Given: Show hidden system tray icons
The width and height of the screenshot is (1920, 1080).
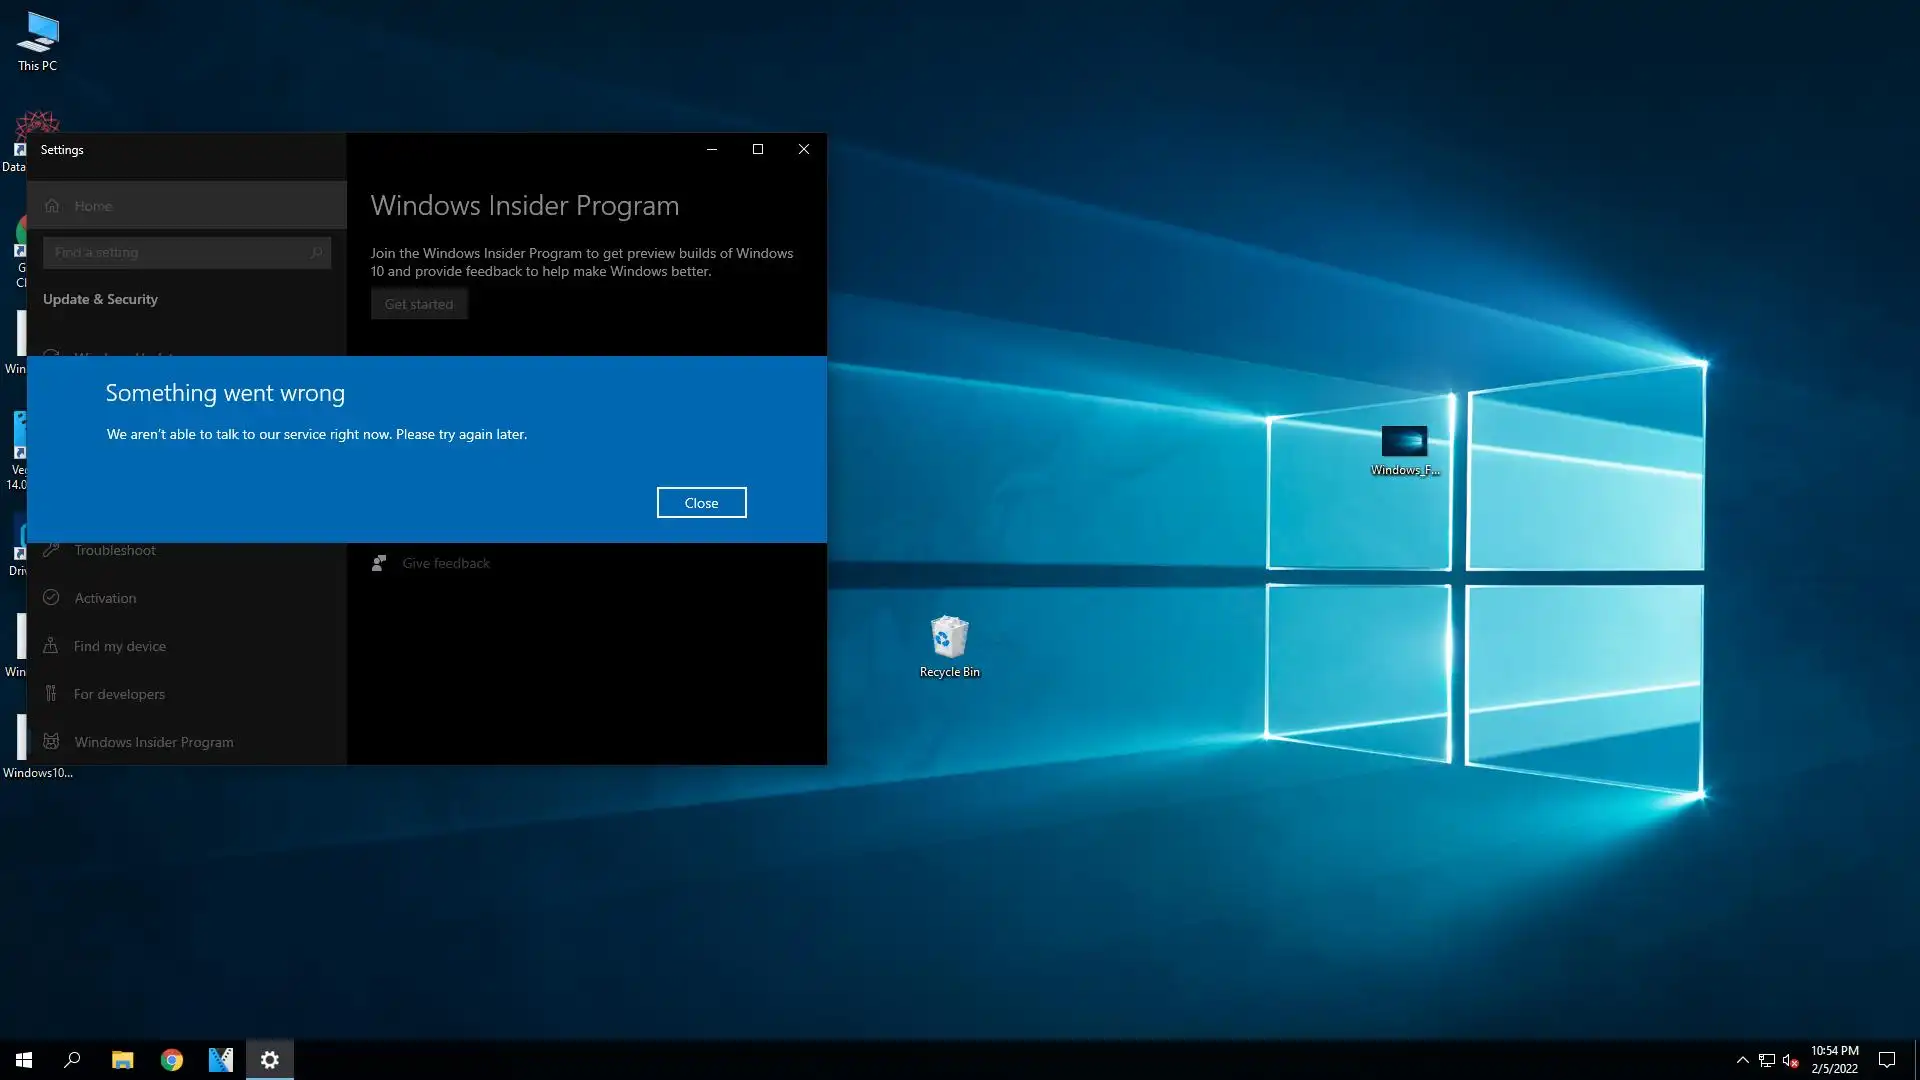Looking at the screenshot, I should click(1742, 1060).
